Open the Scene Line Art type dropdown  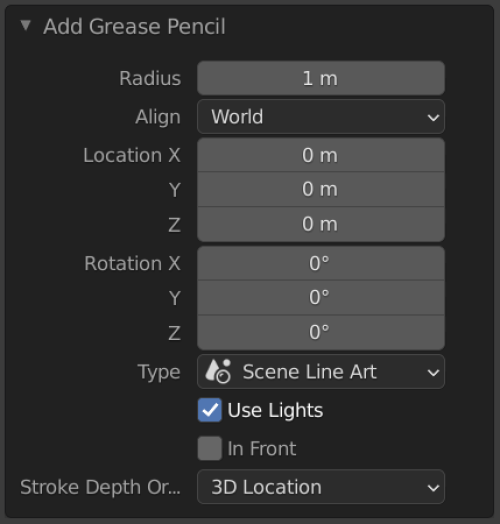tap(321, 372)
